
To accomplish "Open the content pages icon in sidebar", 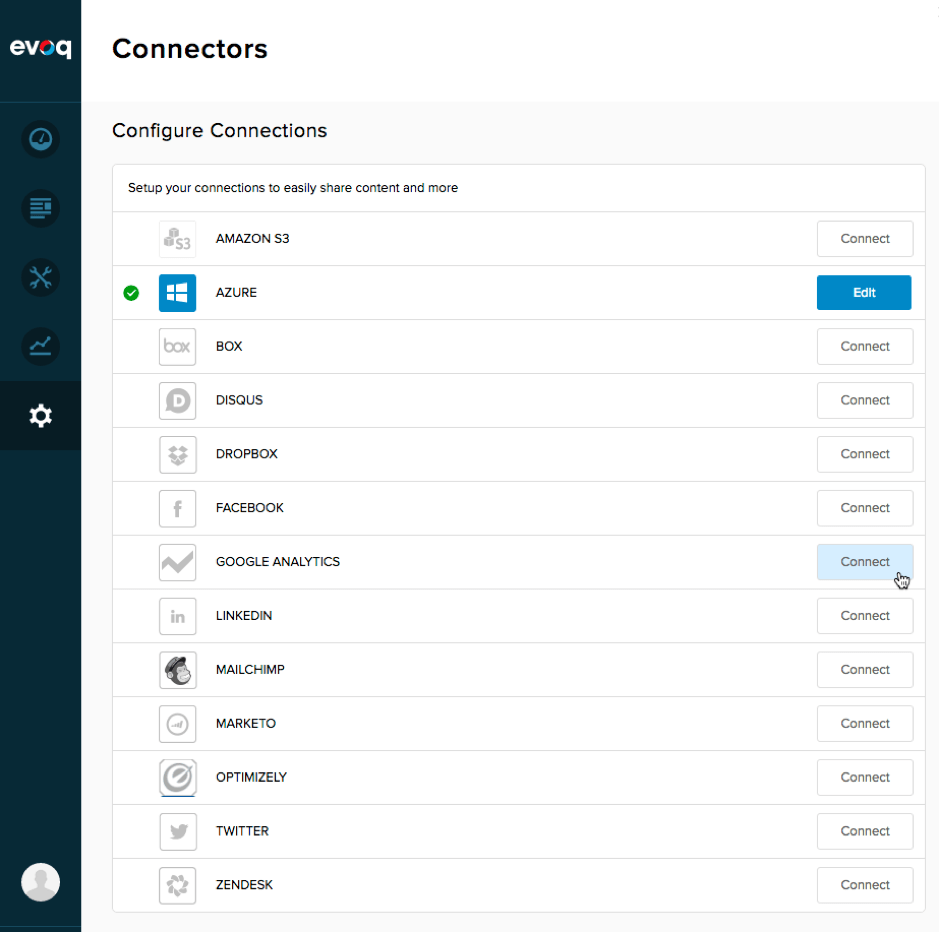I will (x=41, y=208).
